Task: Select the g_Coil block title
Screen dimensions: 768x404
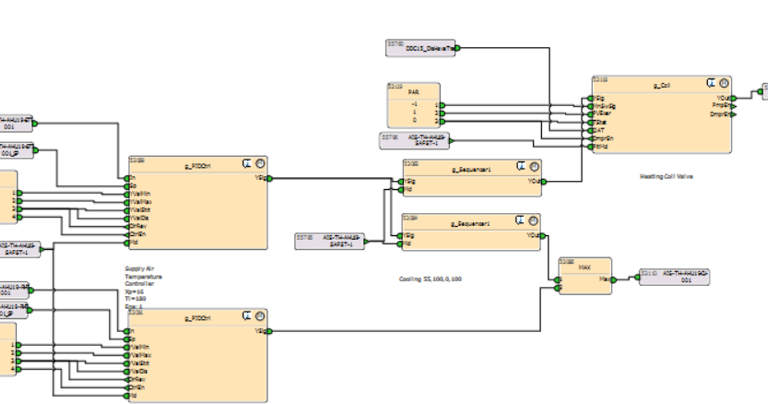Action: [662, 85]
